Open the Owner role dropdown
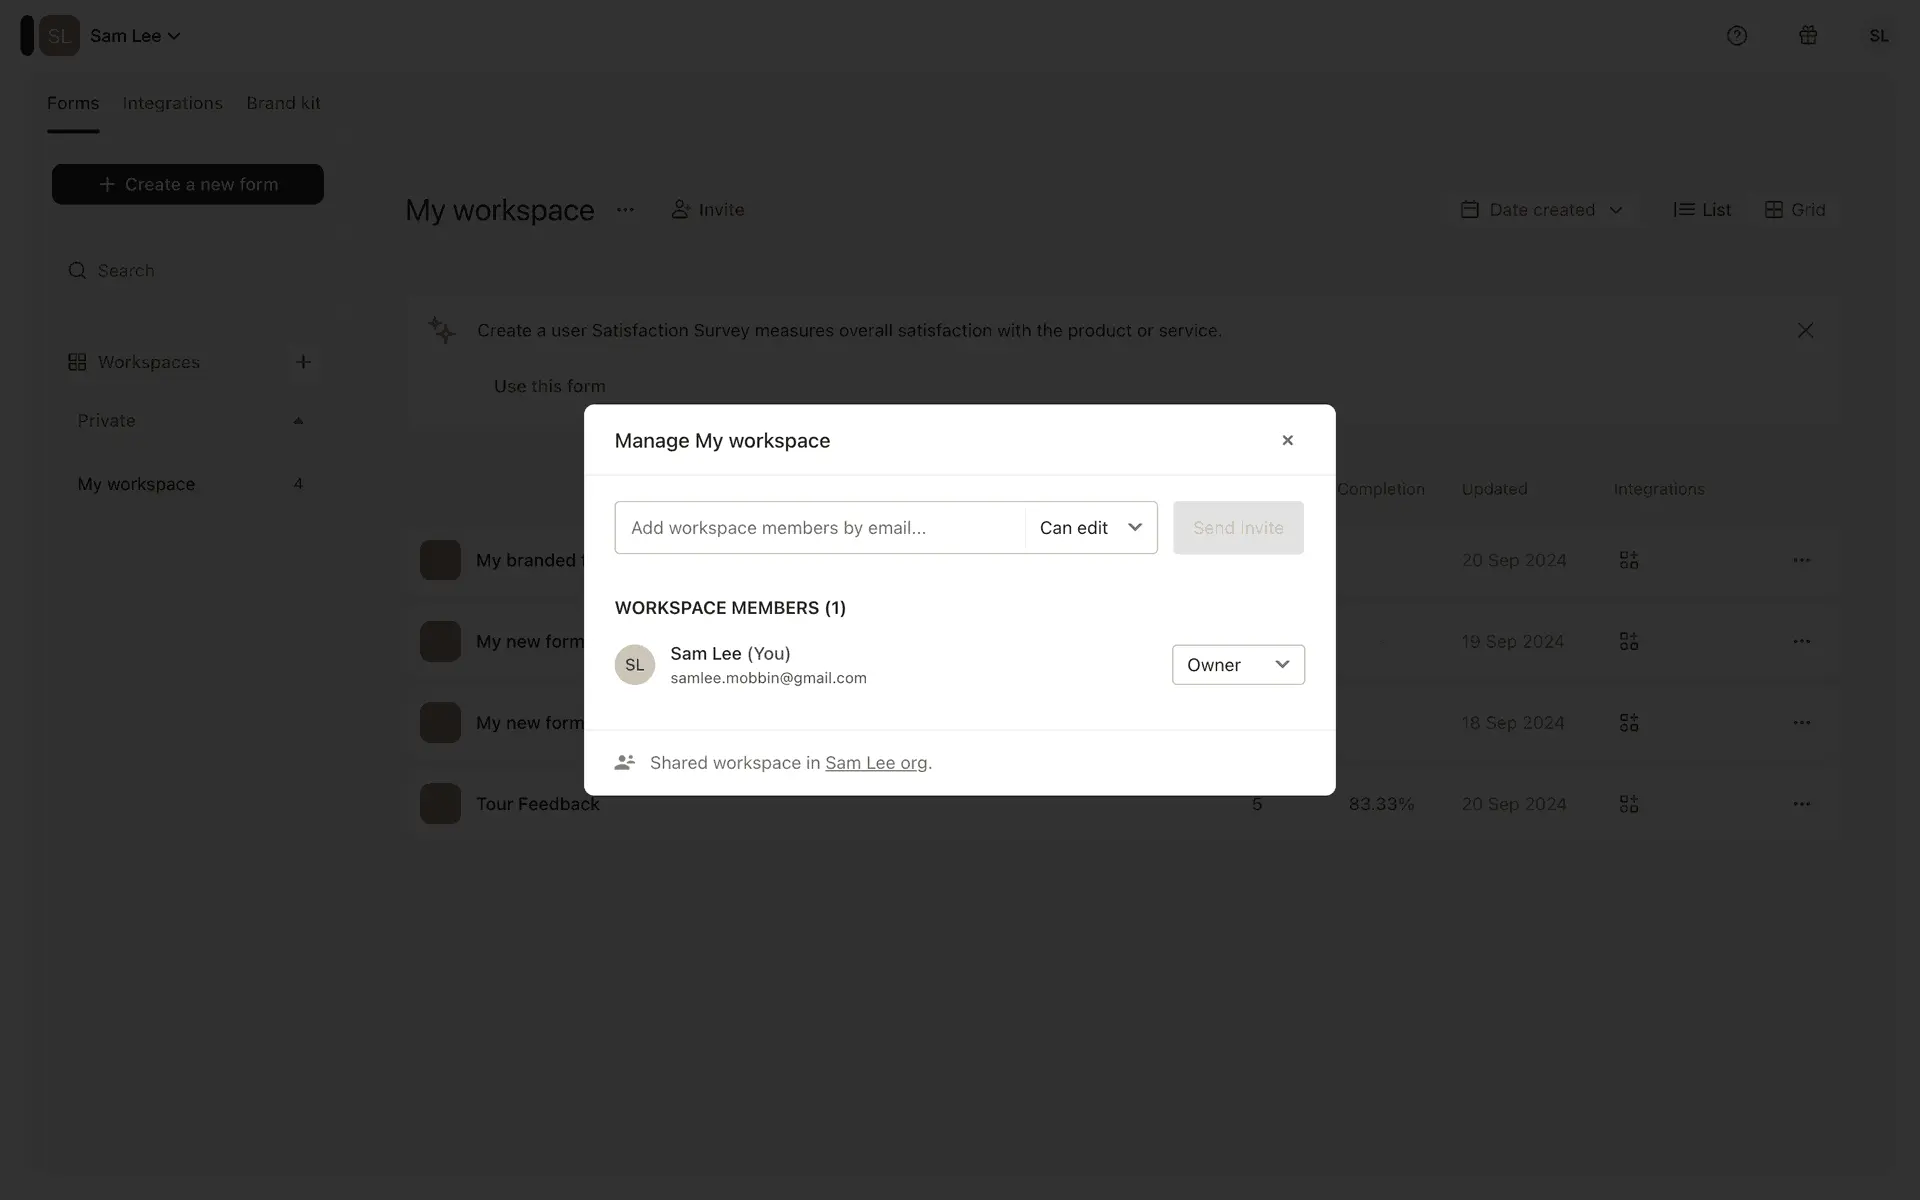Viewport: 1920px width, 1200px height. 1238,665
